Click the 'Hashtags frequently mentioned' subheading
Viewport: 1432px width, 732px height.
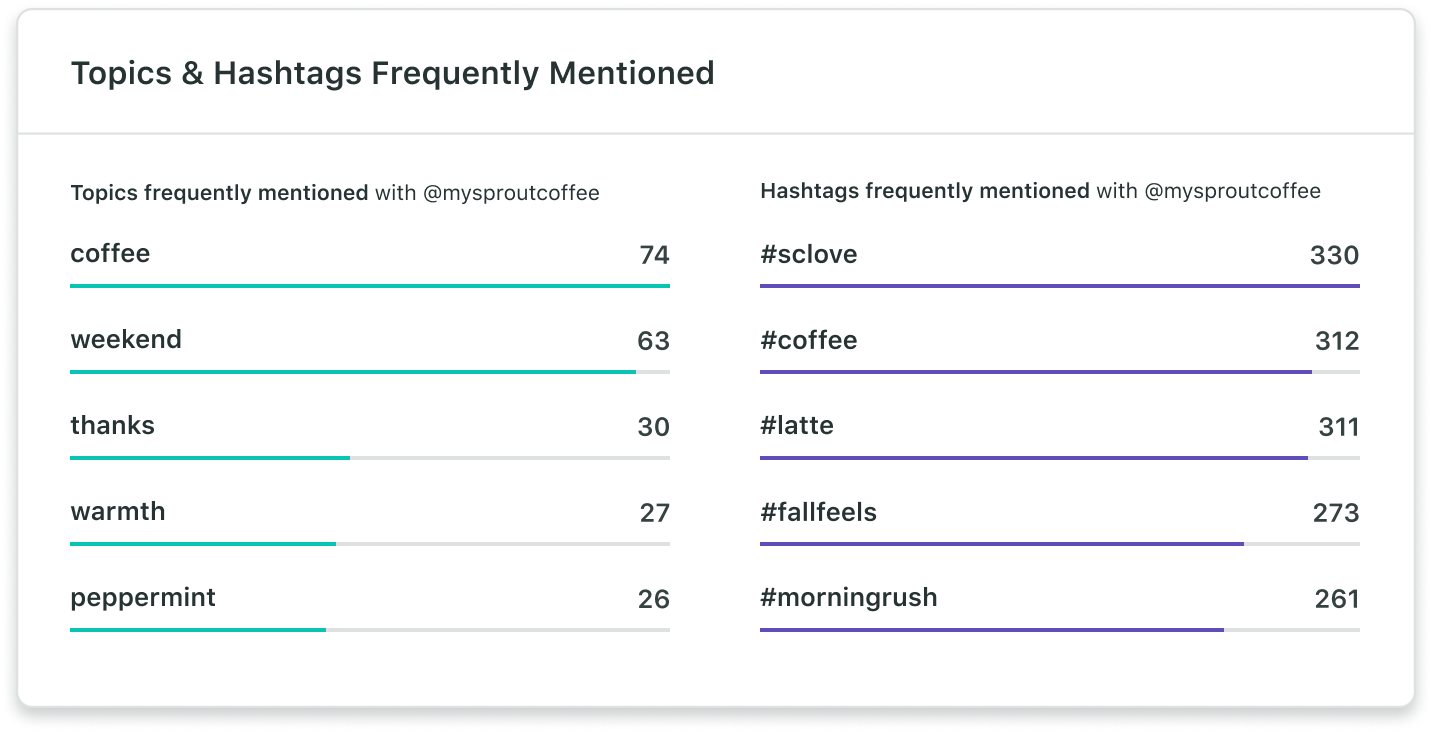(x=924, y=191)
